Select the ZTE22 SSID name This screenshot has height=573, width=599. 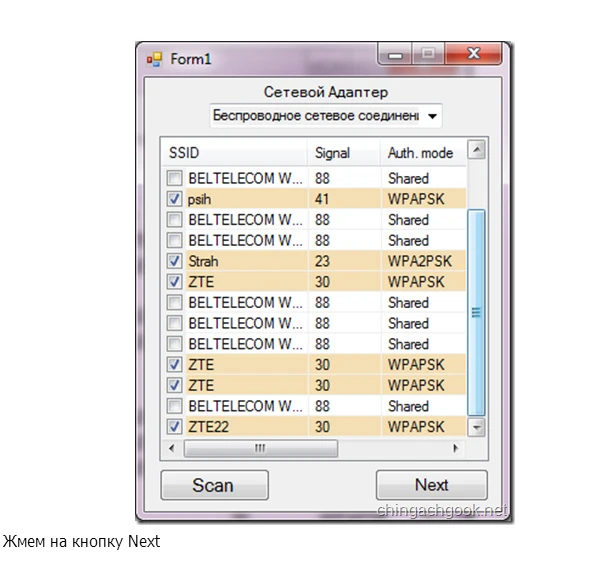click(x=208, y=427)
